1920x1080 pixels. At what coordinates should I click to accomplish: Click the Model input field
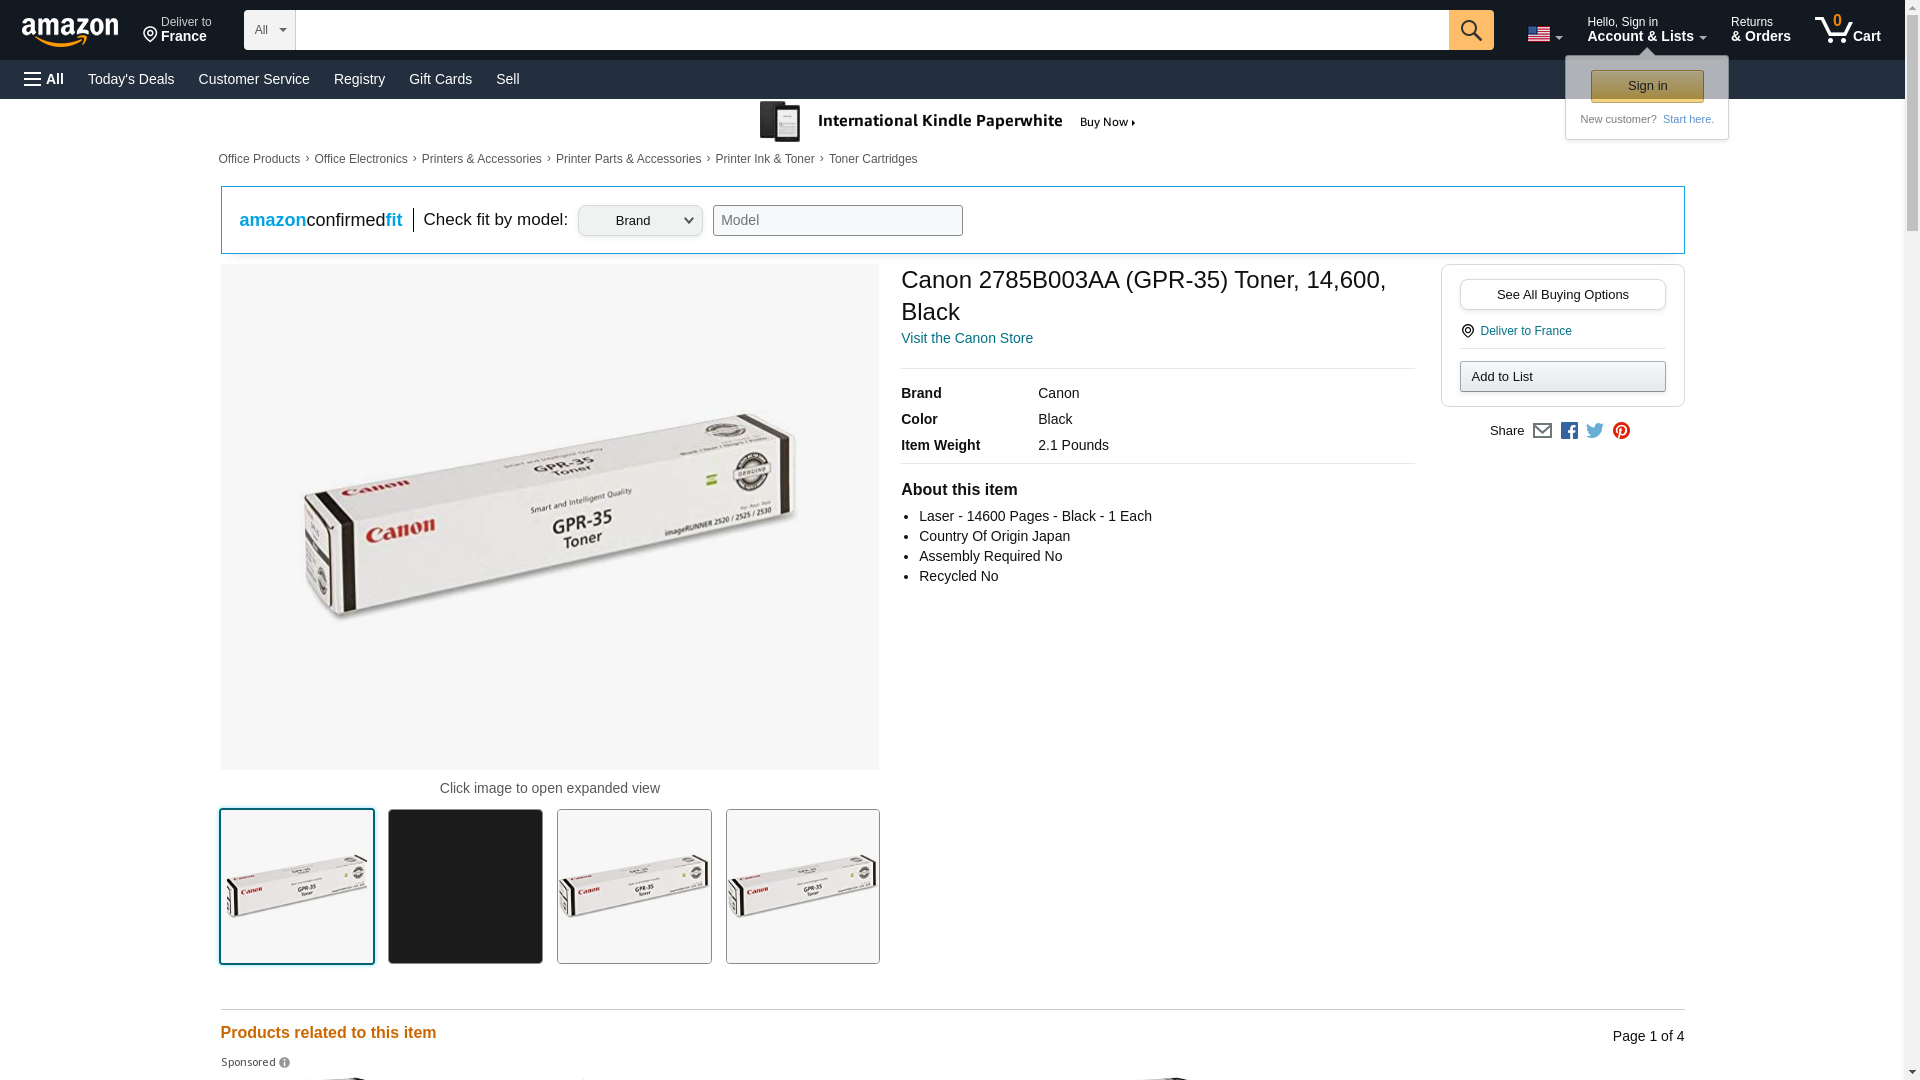[x=837, y=221]
